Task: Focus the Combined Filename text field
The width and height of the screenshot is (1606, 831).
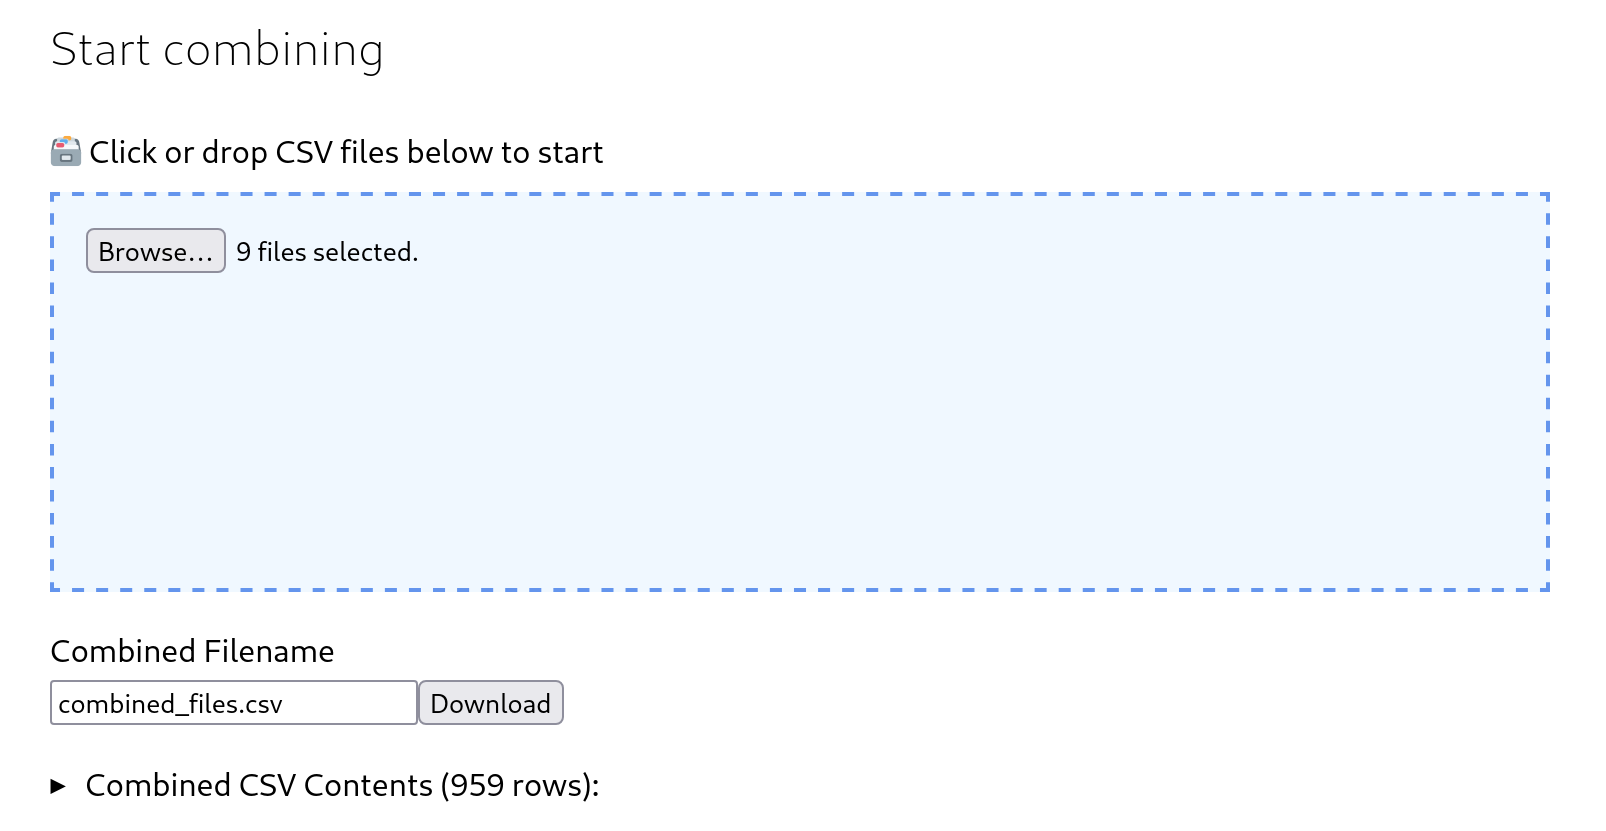Action: coord(233,704)
